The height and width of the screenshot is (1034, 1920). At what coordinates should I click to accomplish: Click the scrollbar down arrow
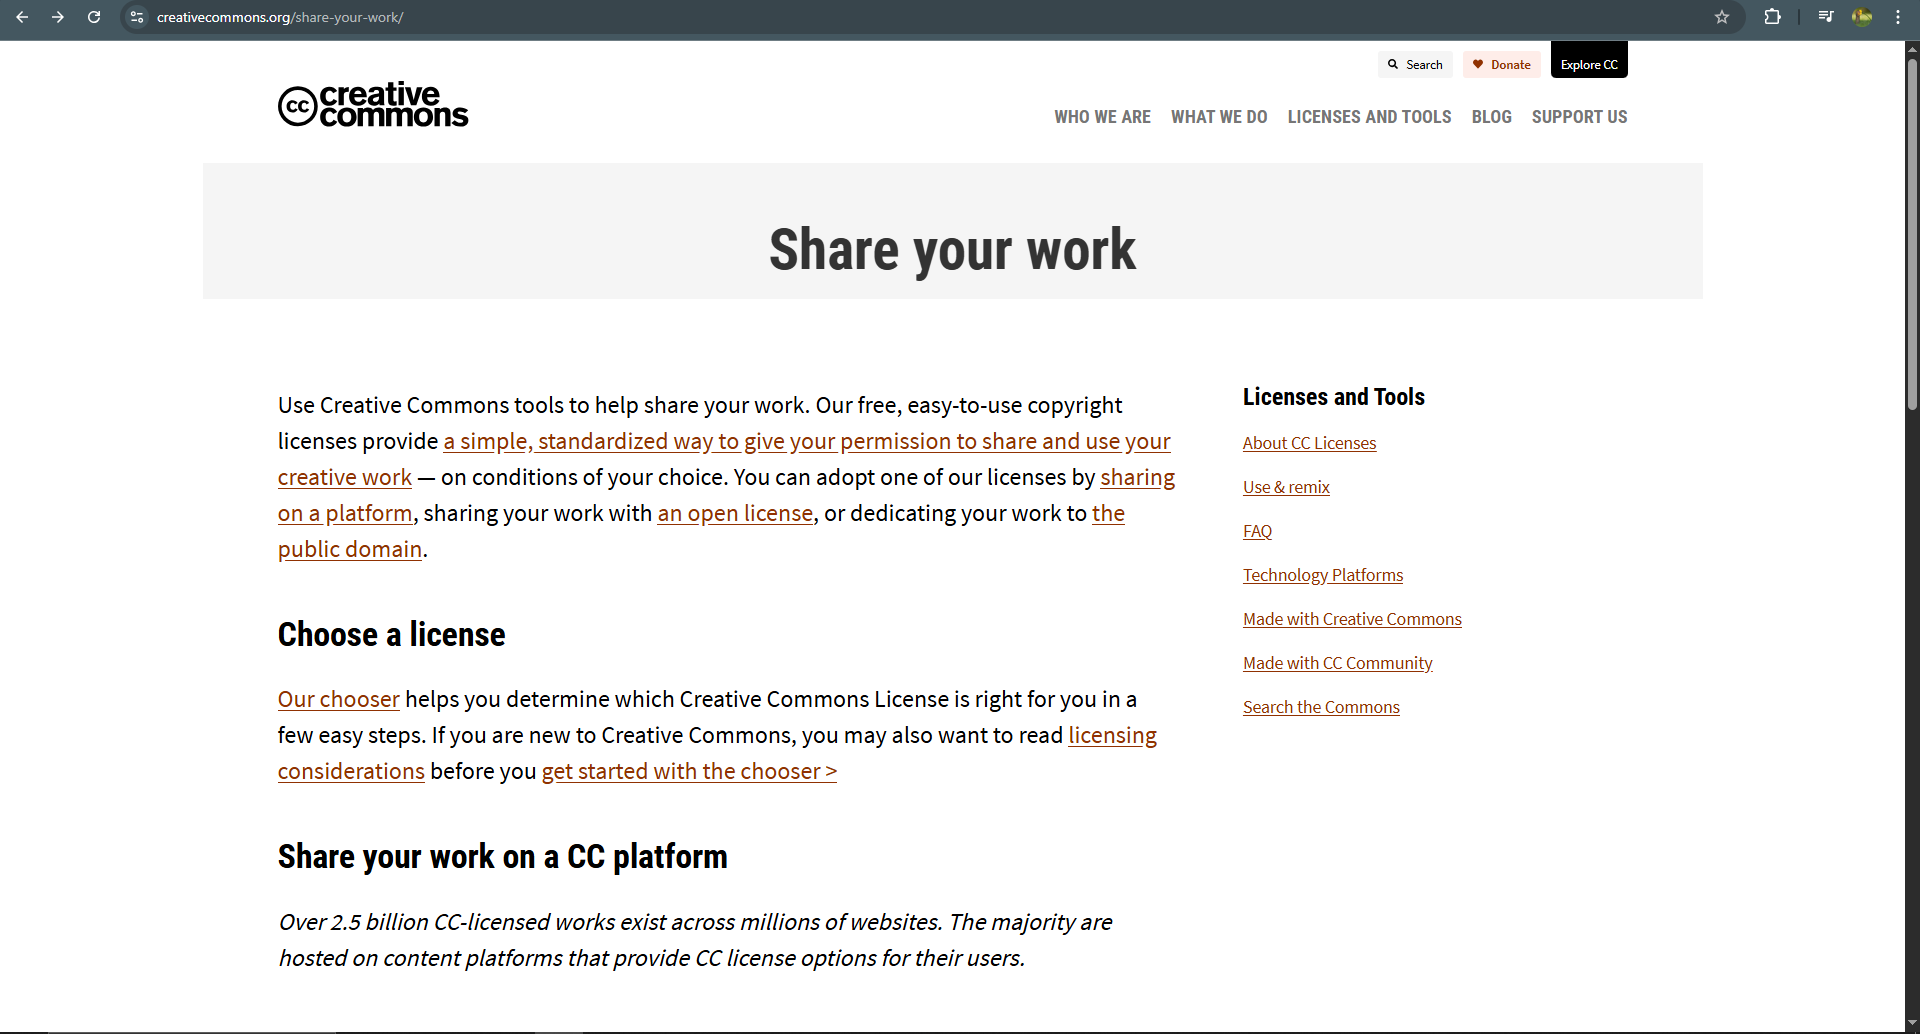[x=1912, y=1025]
